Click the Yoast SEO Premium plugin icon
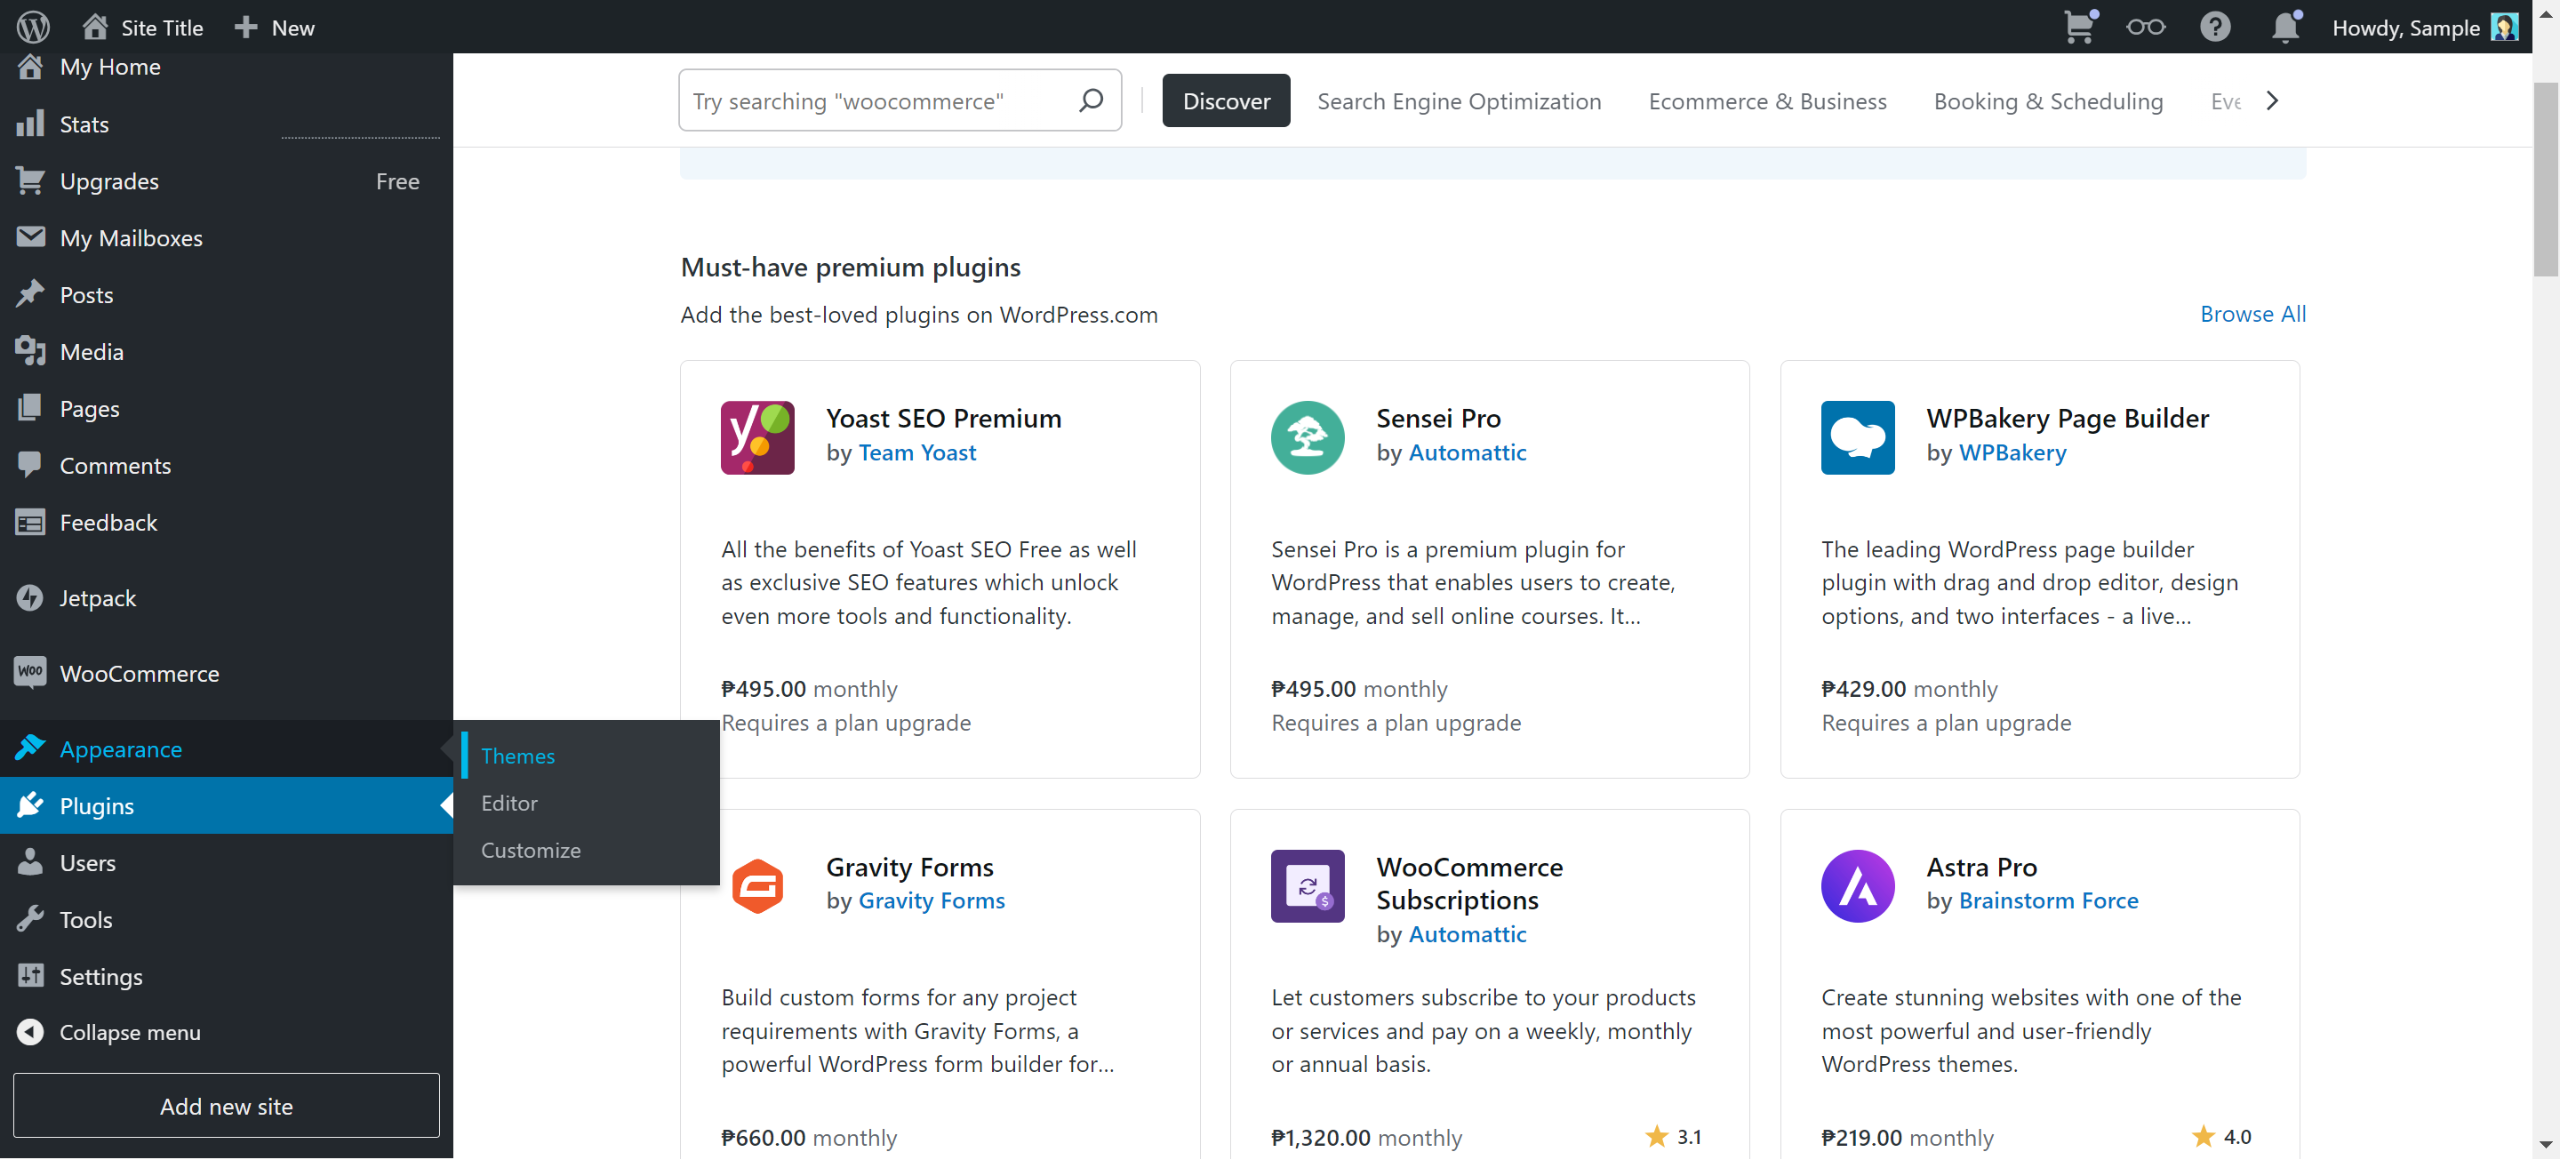The image size is (2560, 1159). click(x=758, y=438)
